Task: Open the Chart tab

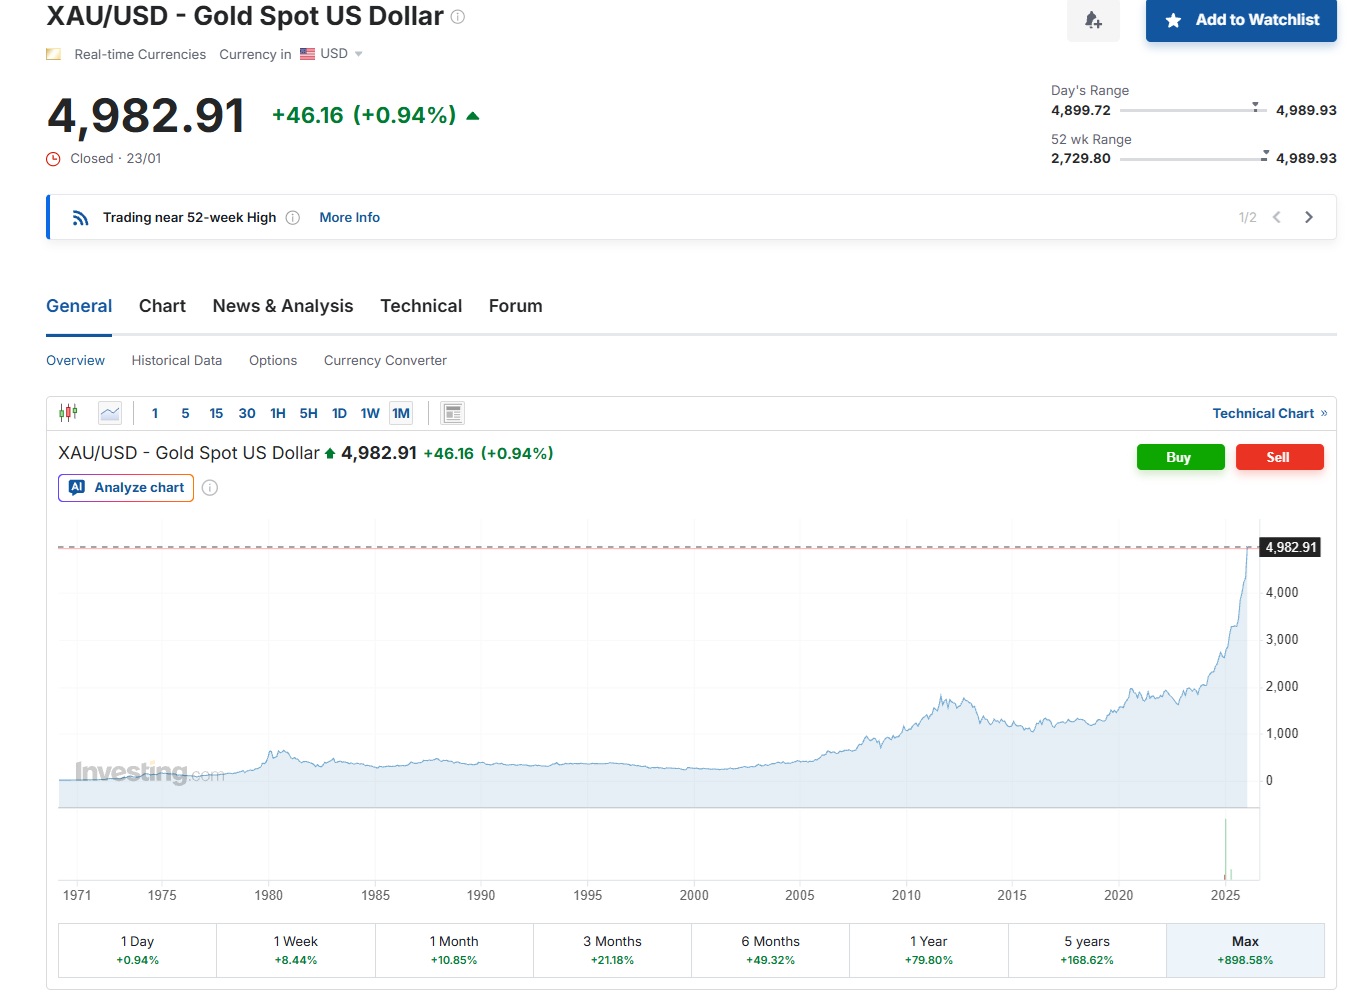Action: pyautogui.click(x=162, y=306)
